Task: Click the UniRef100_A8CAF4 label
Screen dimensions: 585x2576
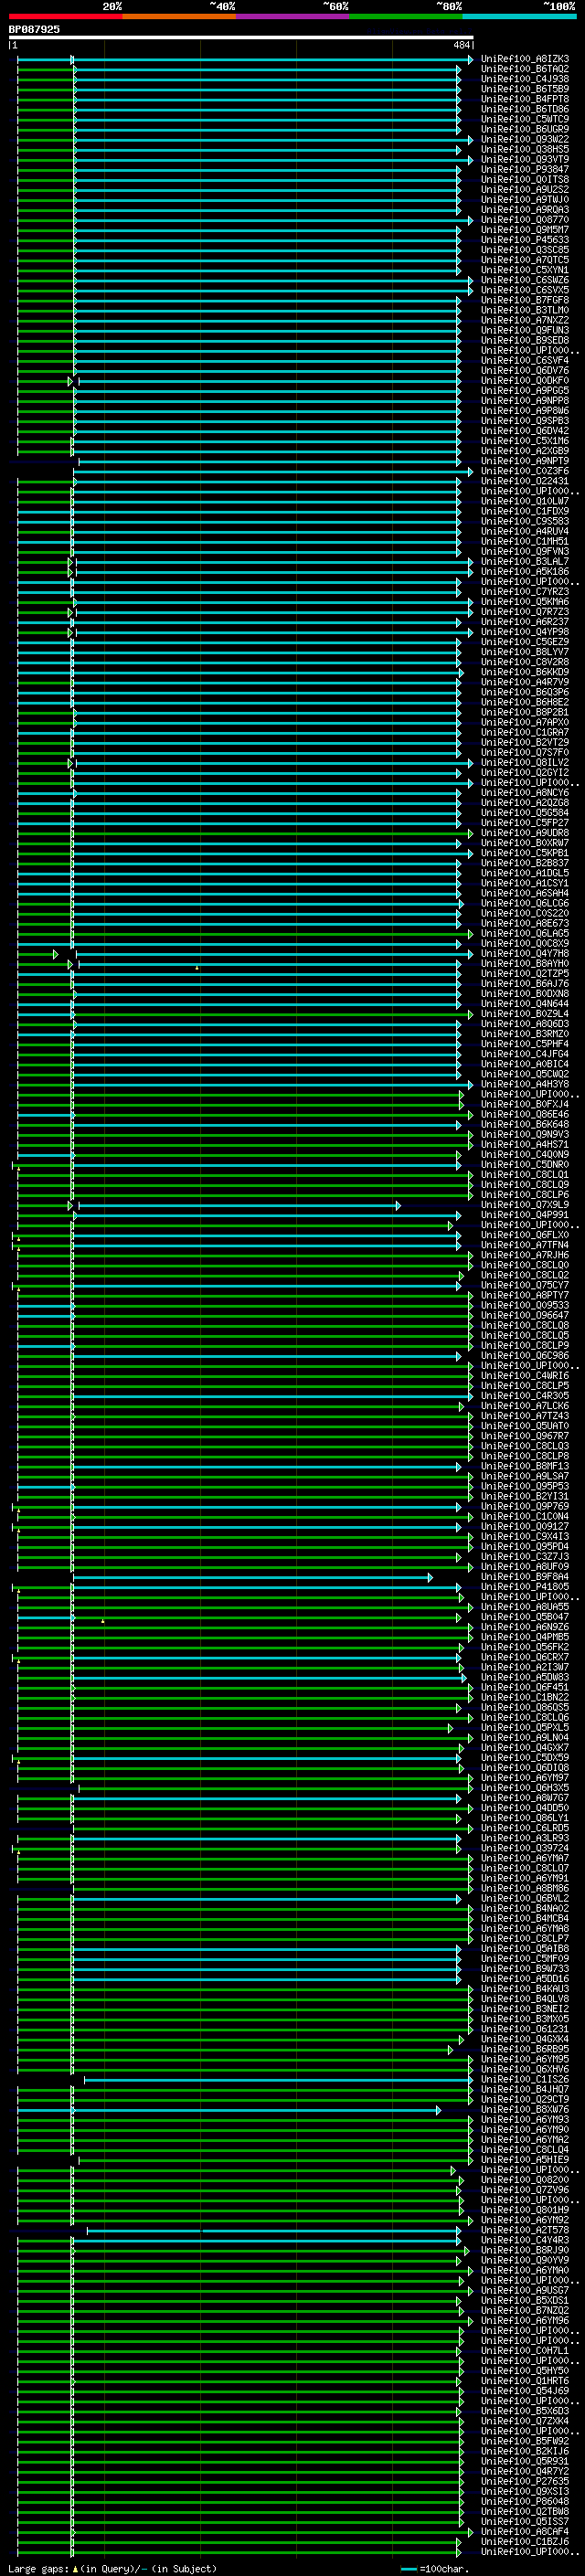Action: [x=525, y=2532]
